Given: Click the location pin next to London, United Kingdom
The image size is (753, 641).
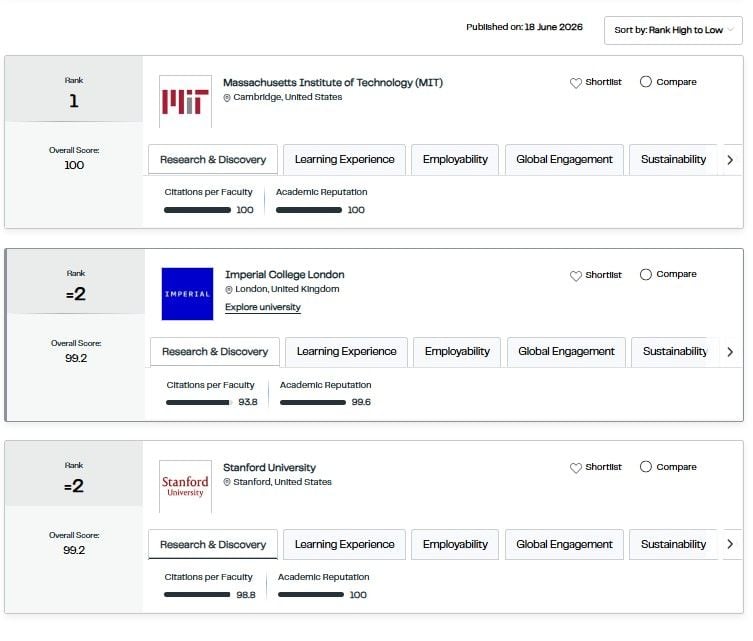Looking at the screenshot, I should 229,290.
